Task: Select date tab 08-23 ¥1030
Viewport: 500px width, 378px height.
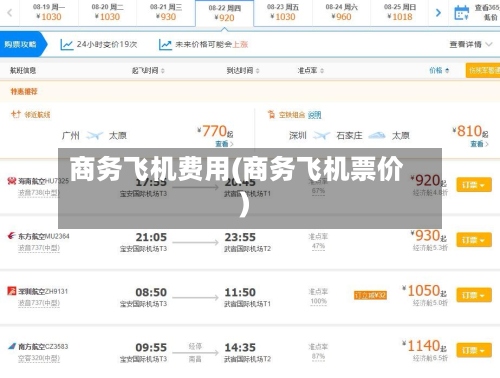Action: pyautogui.click(x=283, y=12)
